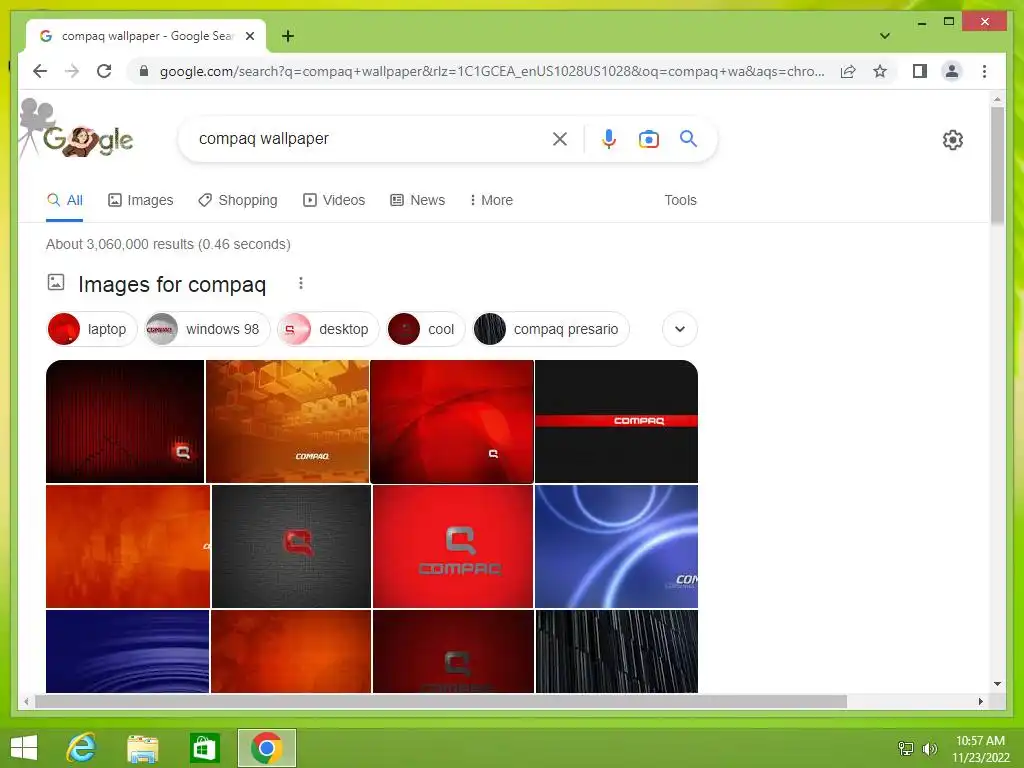Reload the current page
This screenshot has width=1024, height=768.
(x=104, y=71)
